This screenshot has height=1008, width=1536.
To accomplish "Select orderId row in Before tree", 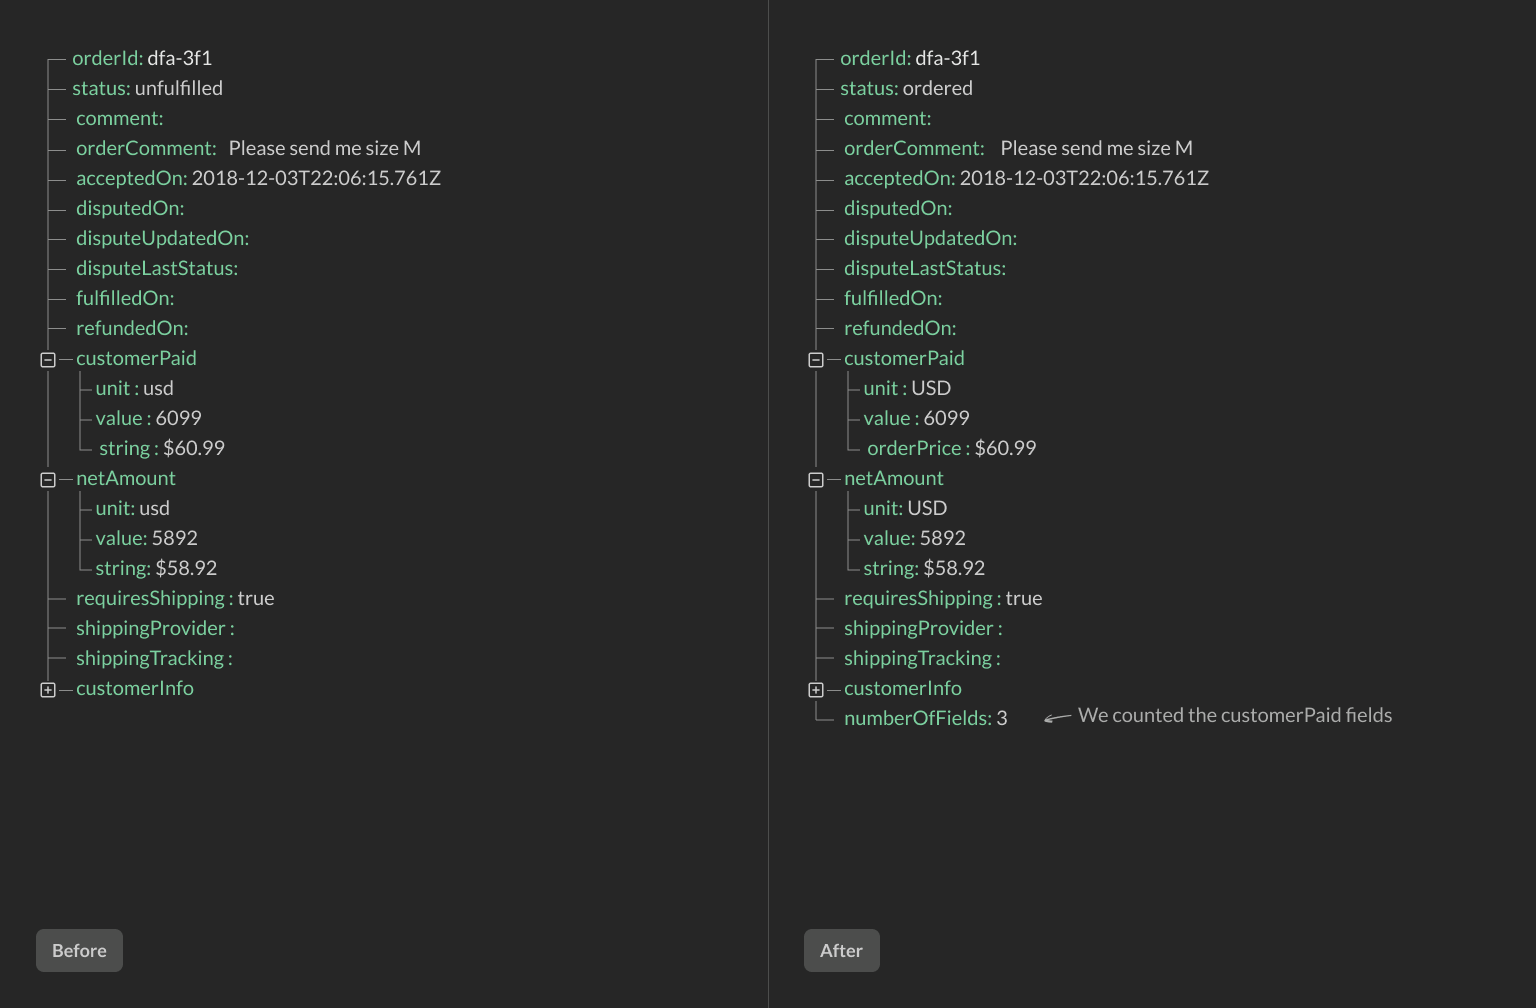I will [x=142, y=58].
